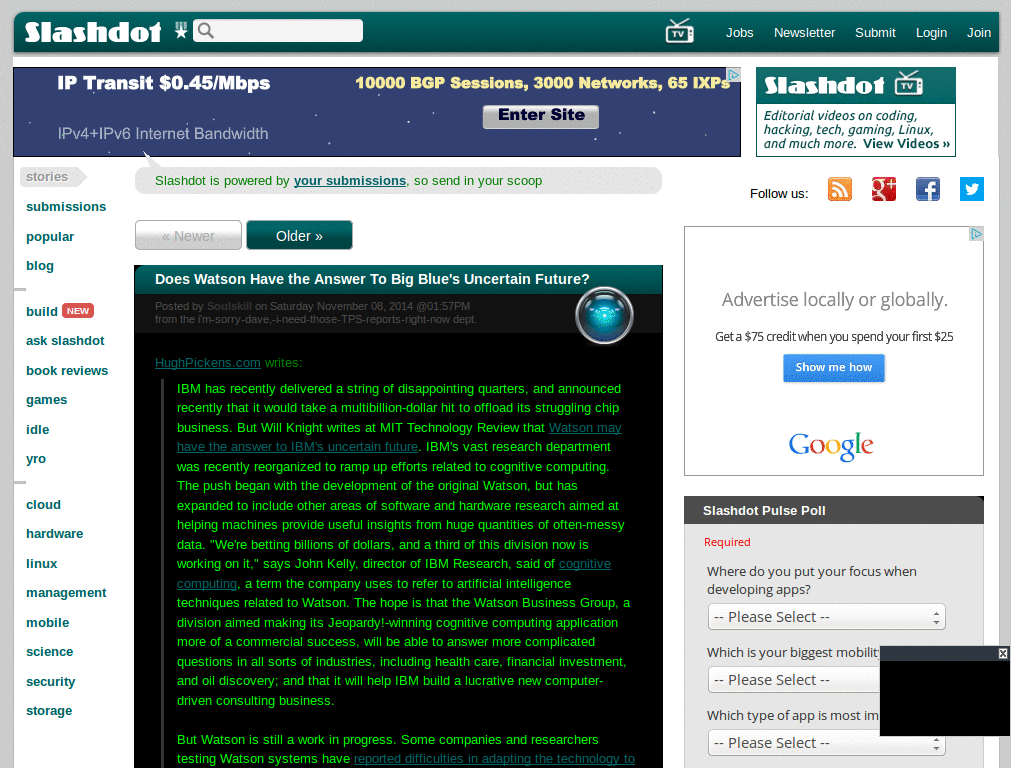
Task: Open the type of app poll dropdown
Action: pyautogui.click(x=826, y=743)
